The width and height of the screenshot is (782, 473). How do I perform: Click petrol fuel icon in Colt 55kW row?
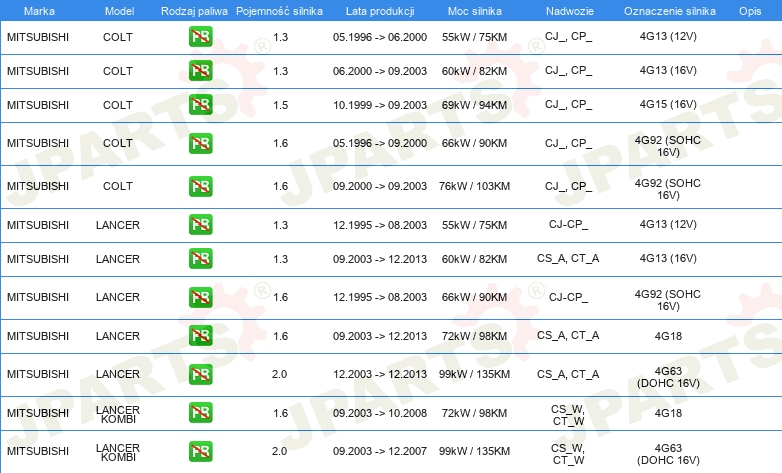(x=200, y=36)
